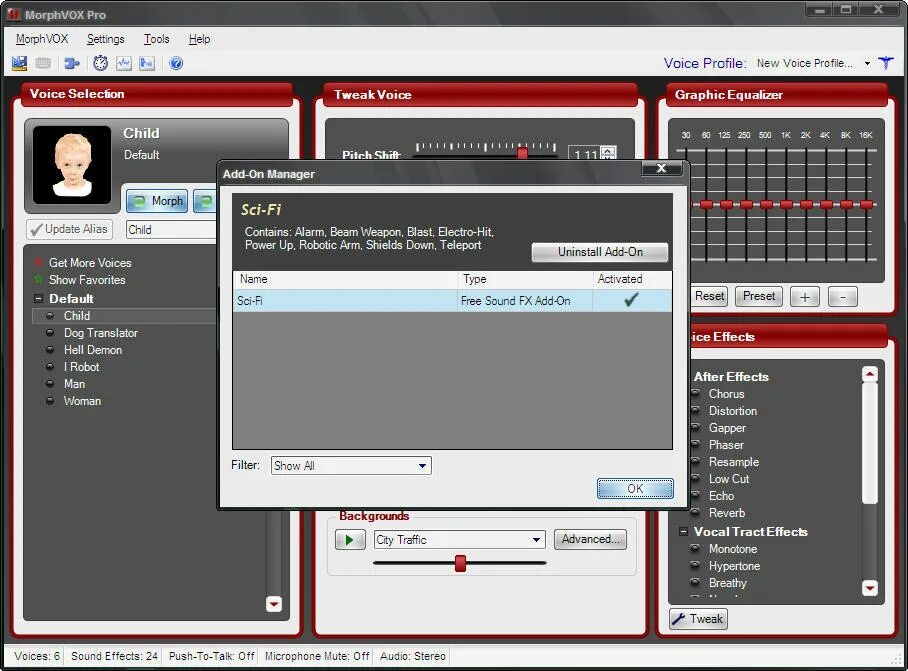Viewport: 908px width, 671px height.
Task: Click the equalizer Preset button
Action: pyautogui.click(x=759, y=296)
